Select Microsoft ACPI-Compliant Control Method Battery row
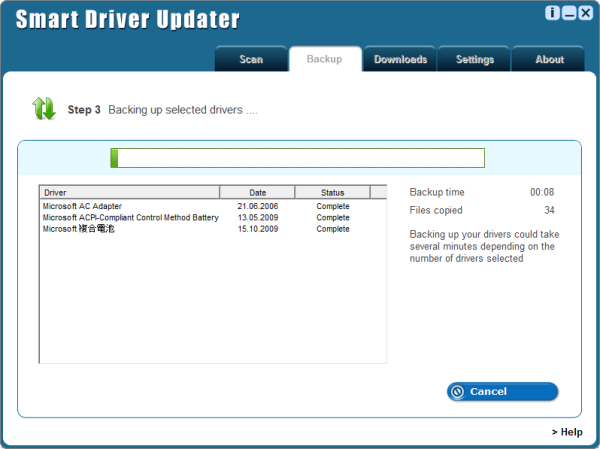This screenshot has width=600, height=449. 213,217
